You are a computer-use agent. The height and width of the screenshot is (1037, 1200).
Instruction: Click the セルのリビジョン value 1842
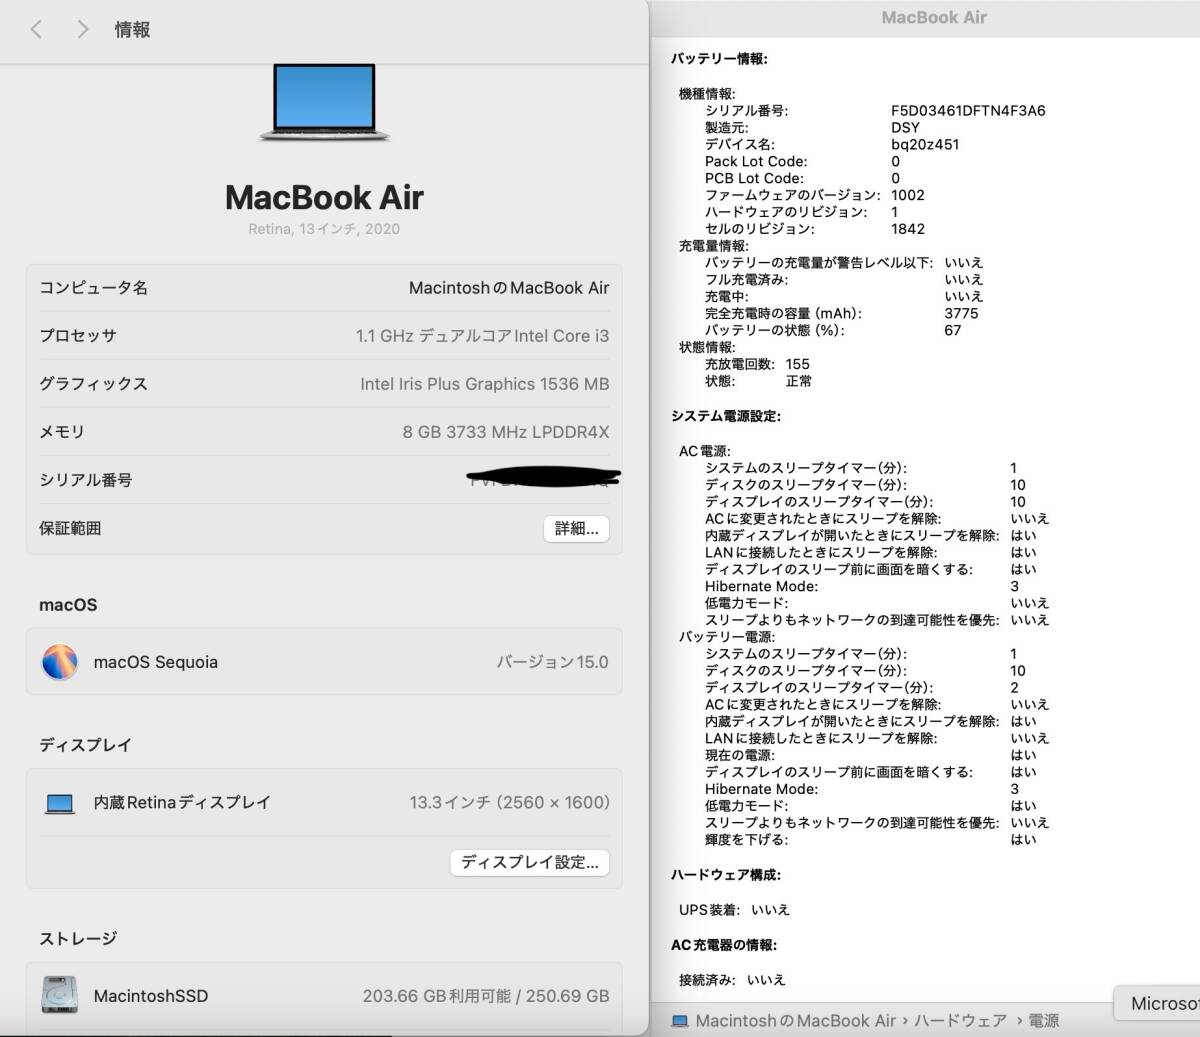pos(908,229)
